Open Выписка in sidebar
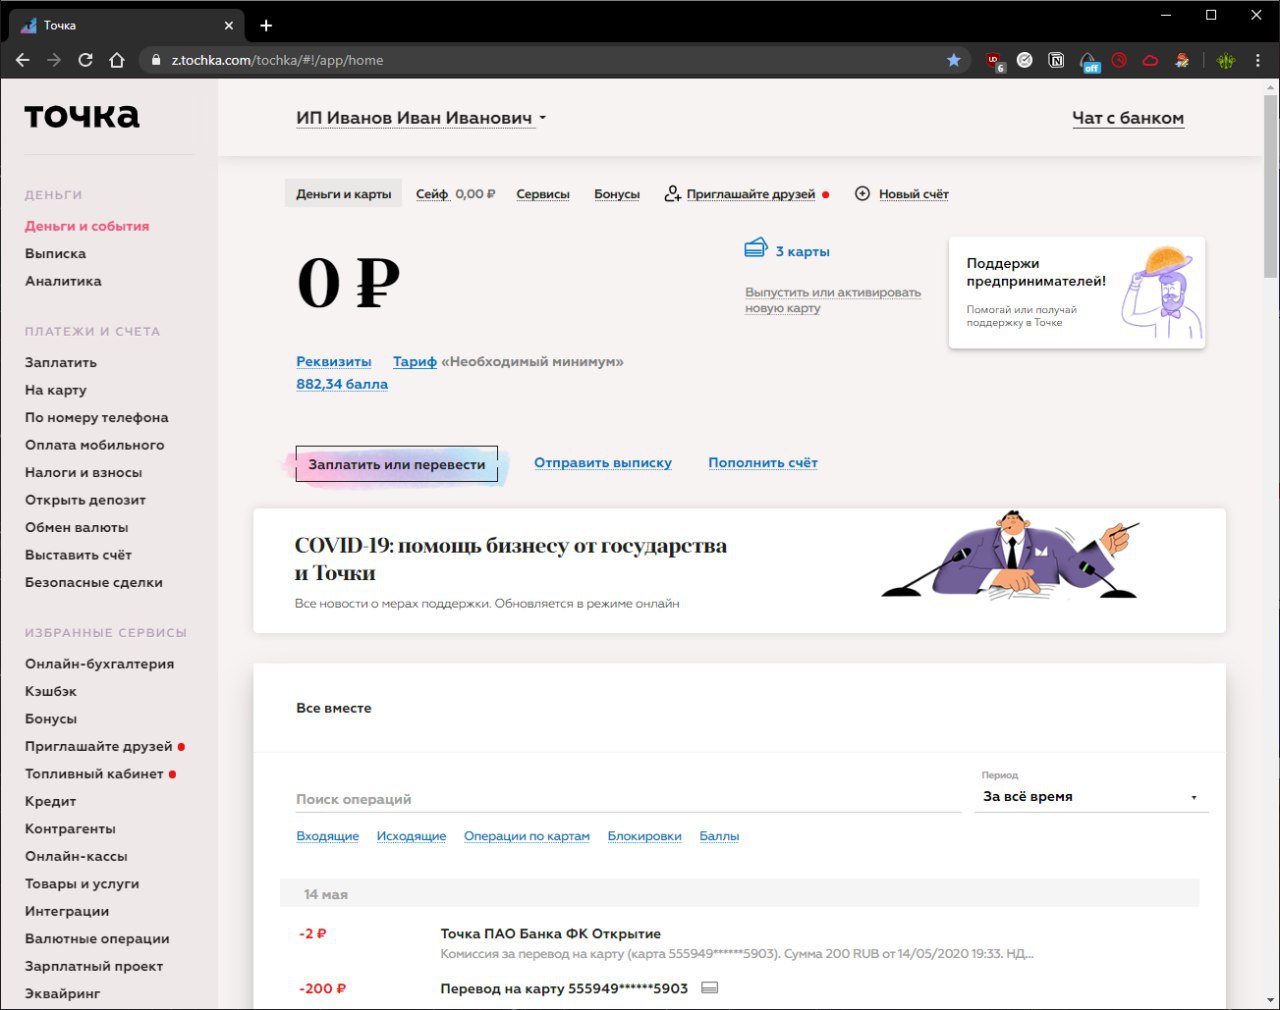Image resolution: width=1280 pixels, height=1010 pixels. (x=55, y=254)
